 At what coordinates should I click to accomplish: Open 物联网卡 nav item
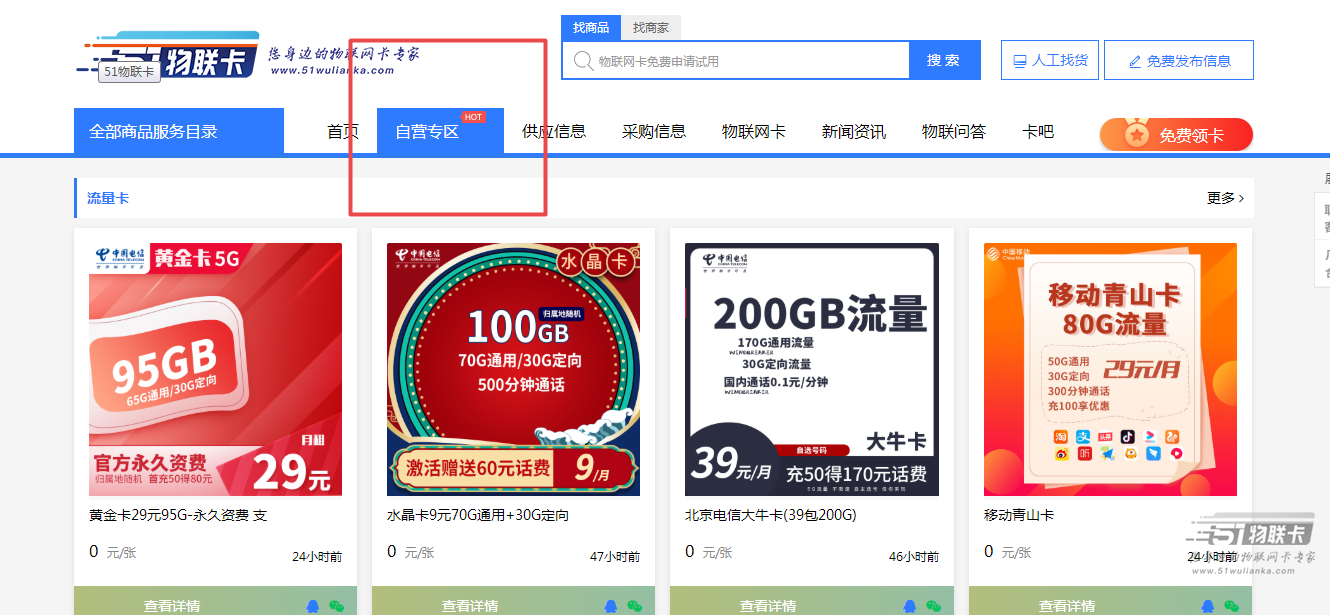754,131
